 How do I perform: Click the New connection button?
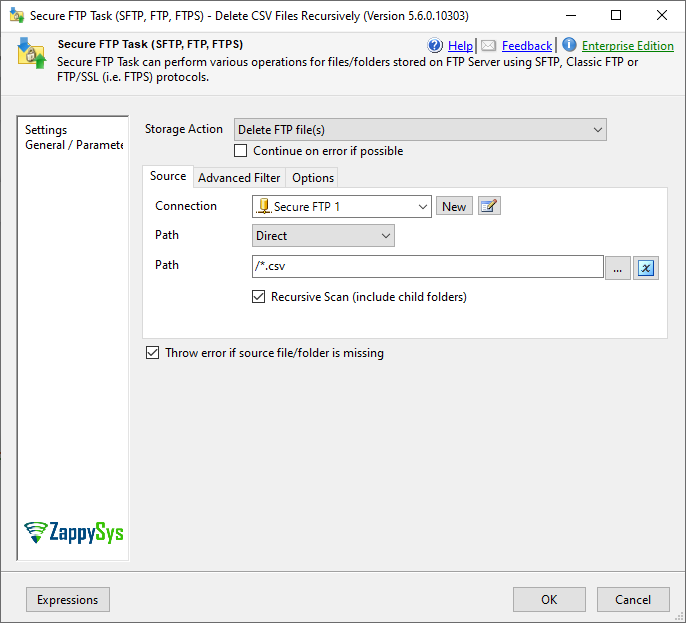(x=454, y=206)
